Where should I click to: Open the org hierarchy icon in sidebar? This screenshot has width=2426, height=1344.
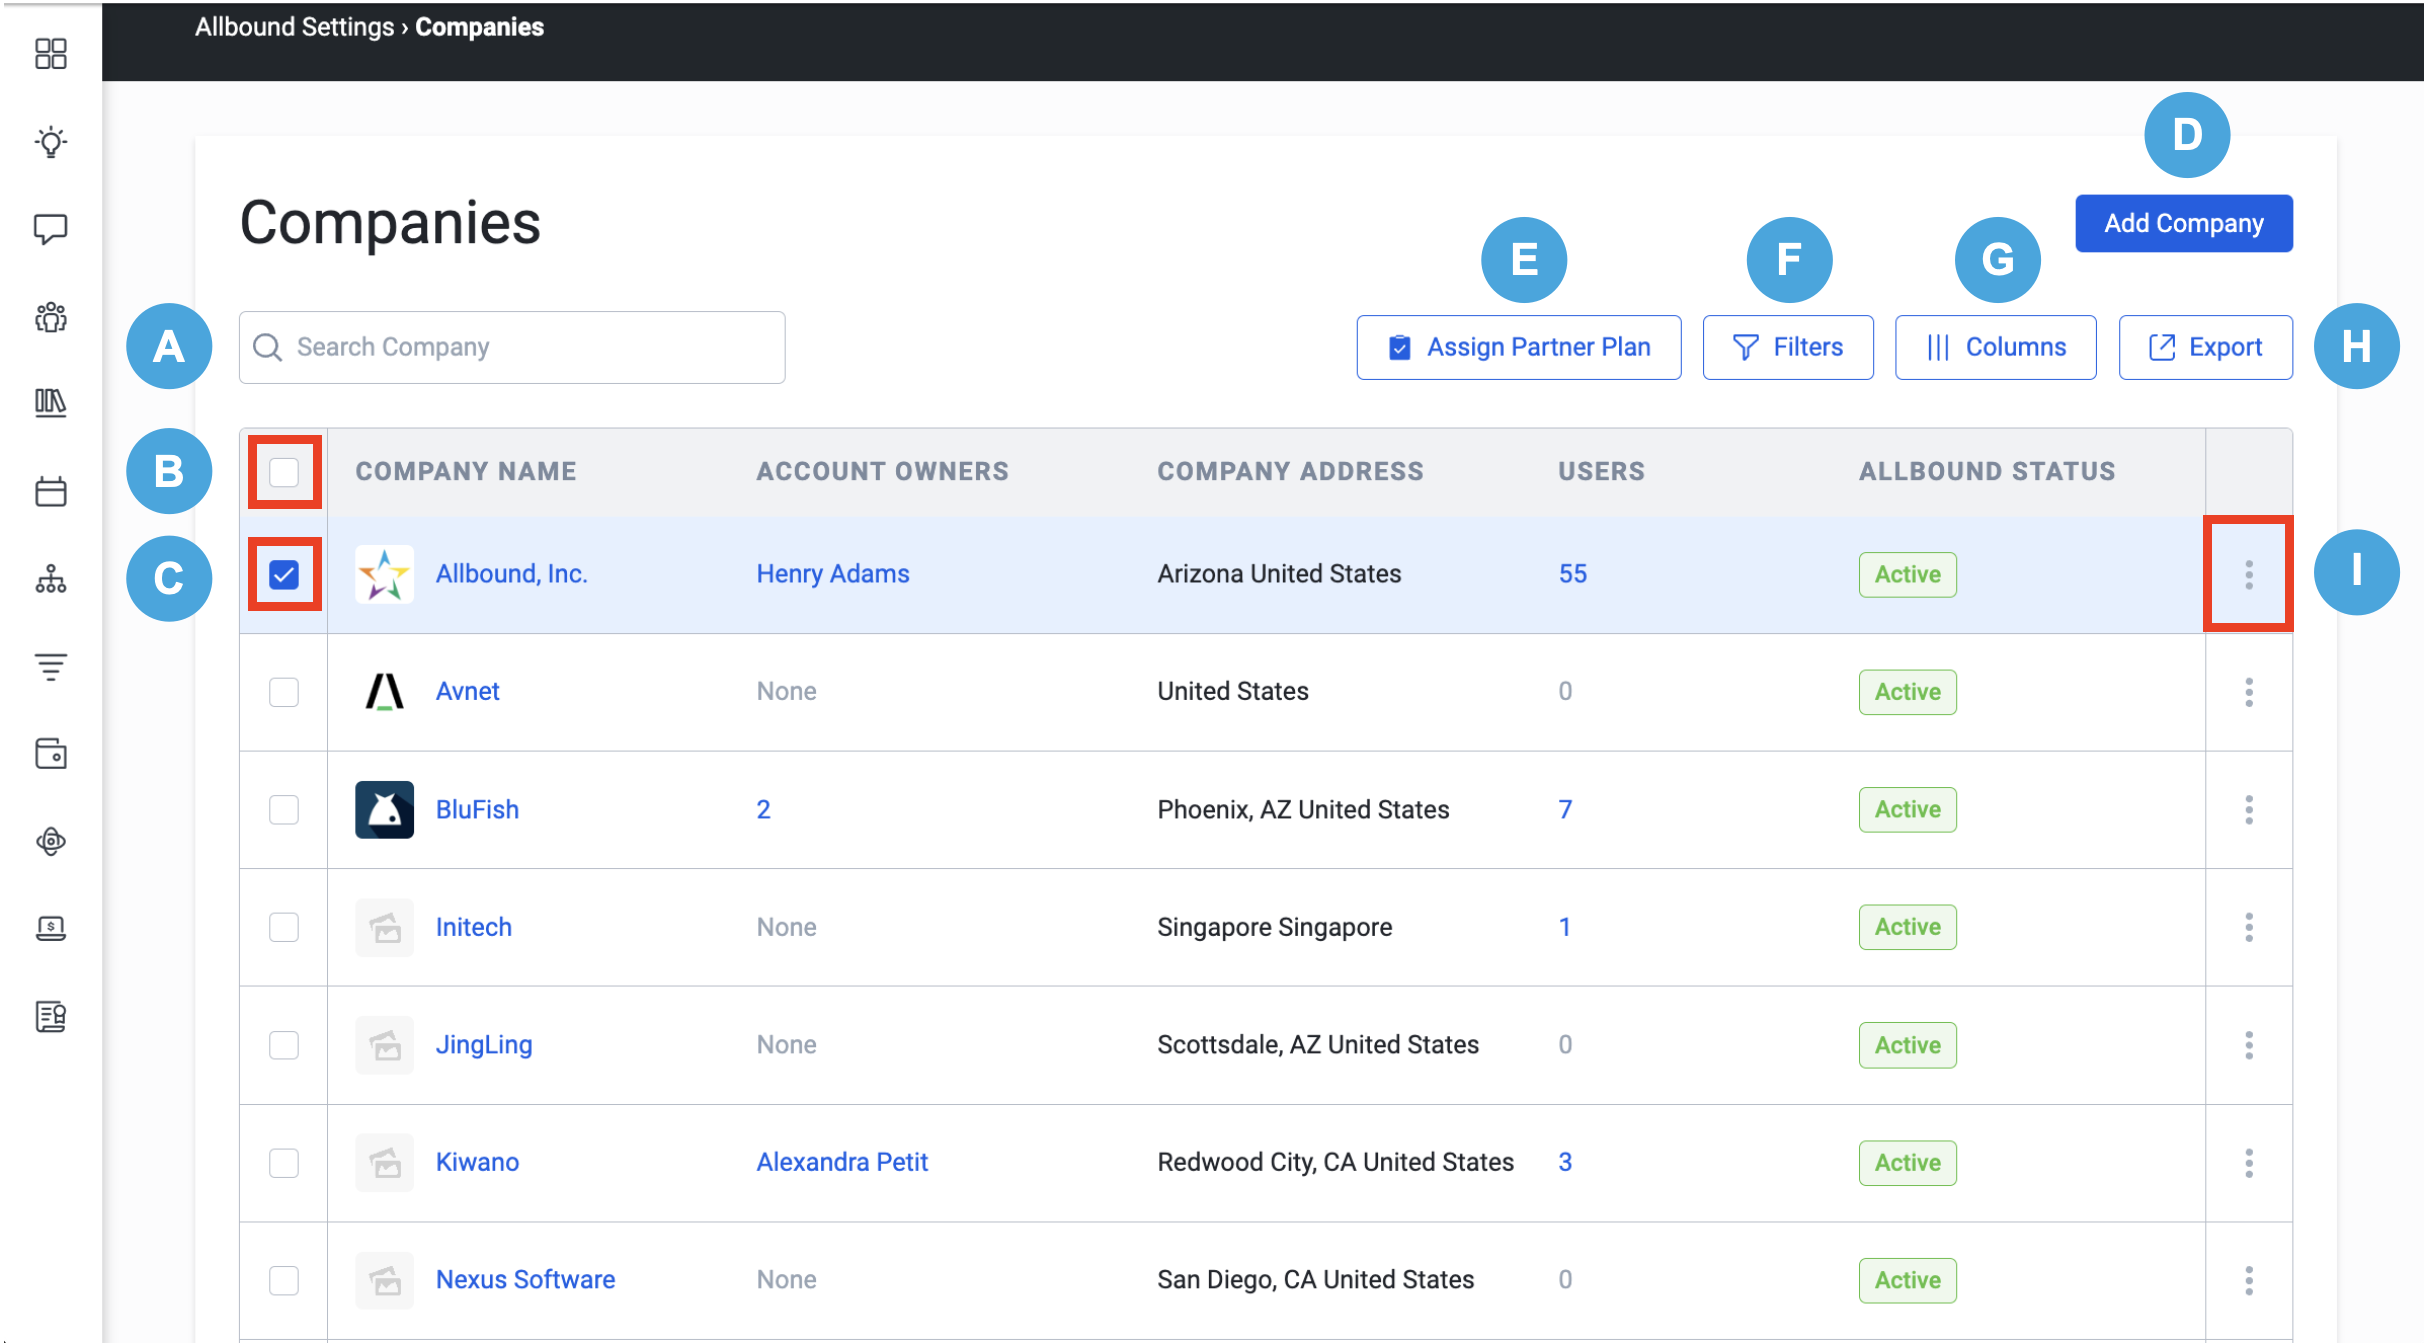pos(50,579)
